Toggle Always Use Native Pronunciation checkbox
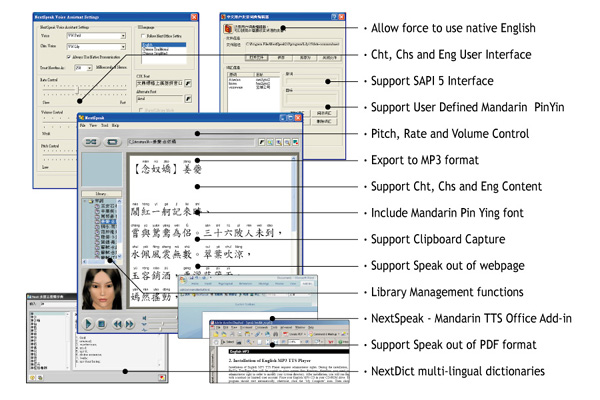Viewport: 600px width, 400px height. [68, 57]
